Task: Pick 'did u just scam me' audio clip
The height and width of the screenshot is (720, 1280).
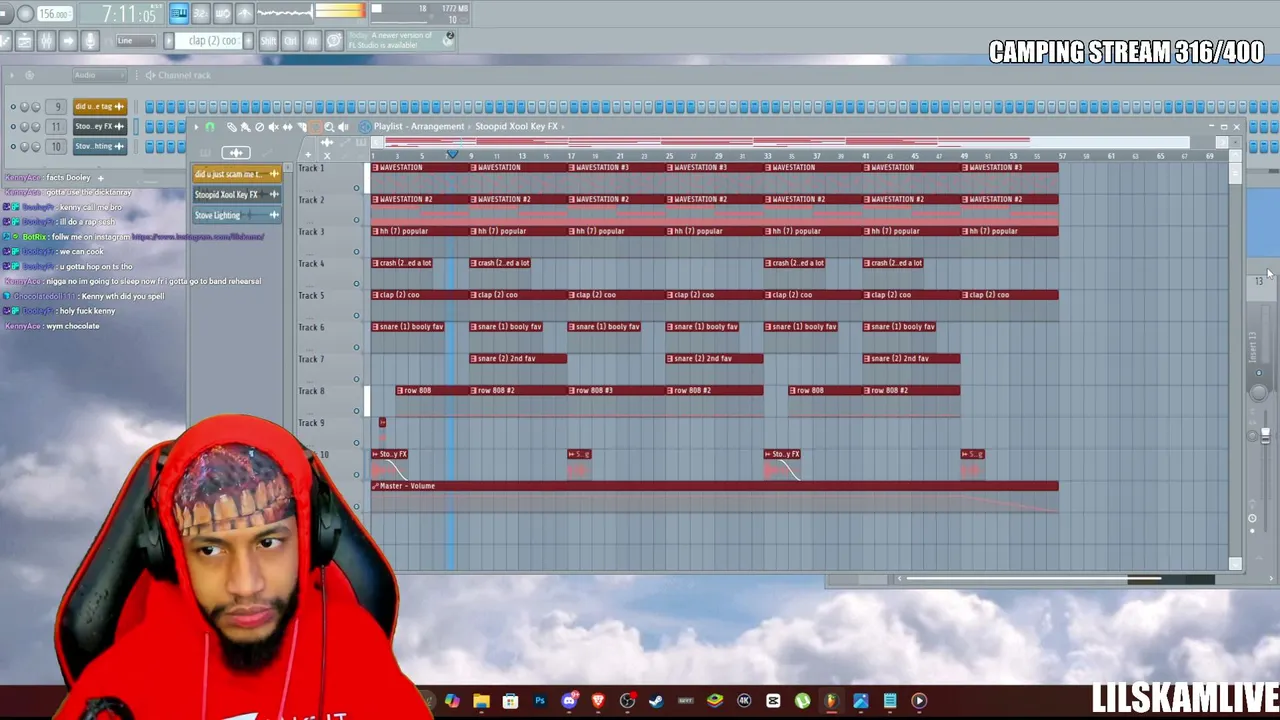Action: click(237, 174)
